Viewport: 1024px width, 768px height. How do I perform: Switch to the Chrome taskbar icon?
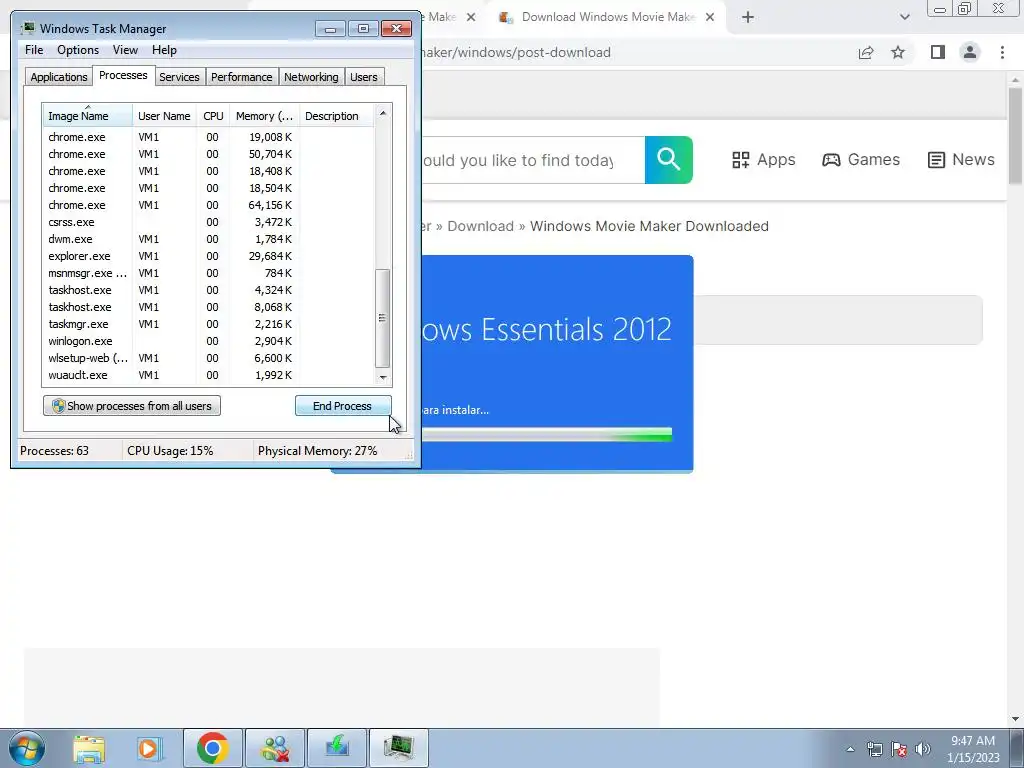[212, 748]
